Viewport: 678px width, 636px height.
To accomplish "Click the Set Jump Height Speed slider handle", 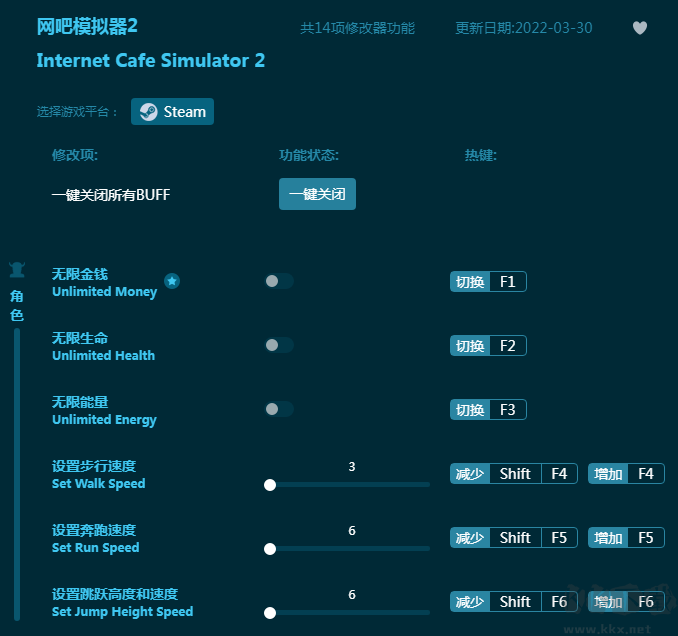I will coord(270,612).
